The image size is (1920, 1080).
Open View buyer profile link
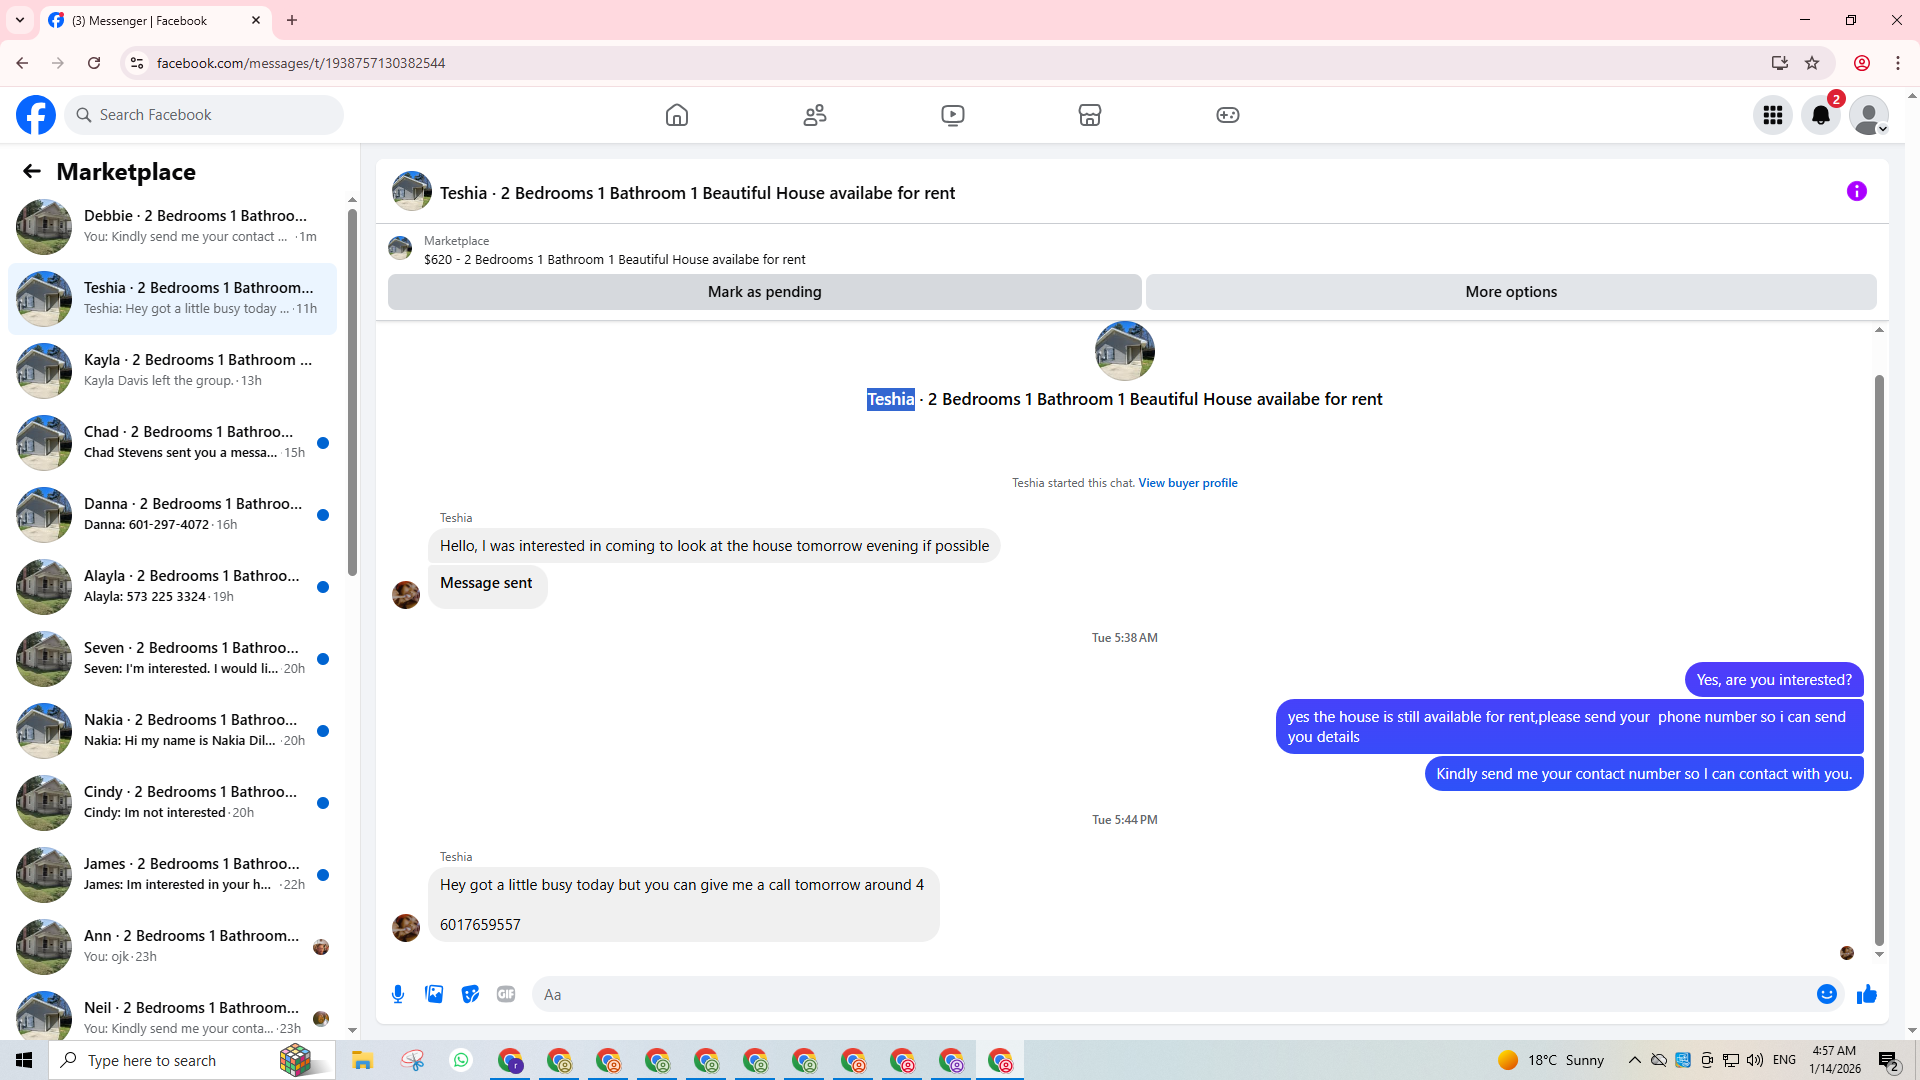[1187, 483]
